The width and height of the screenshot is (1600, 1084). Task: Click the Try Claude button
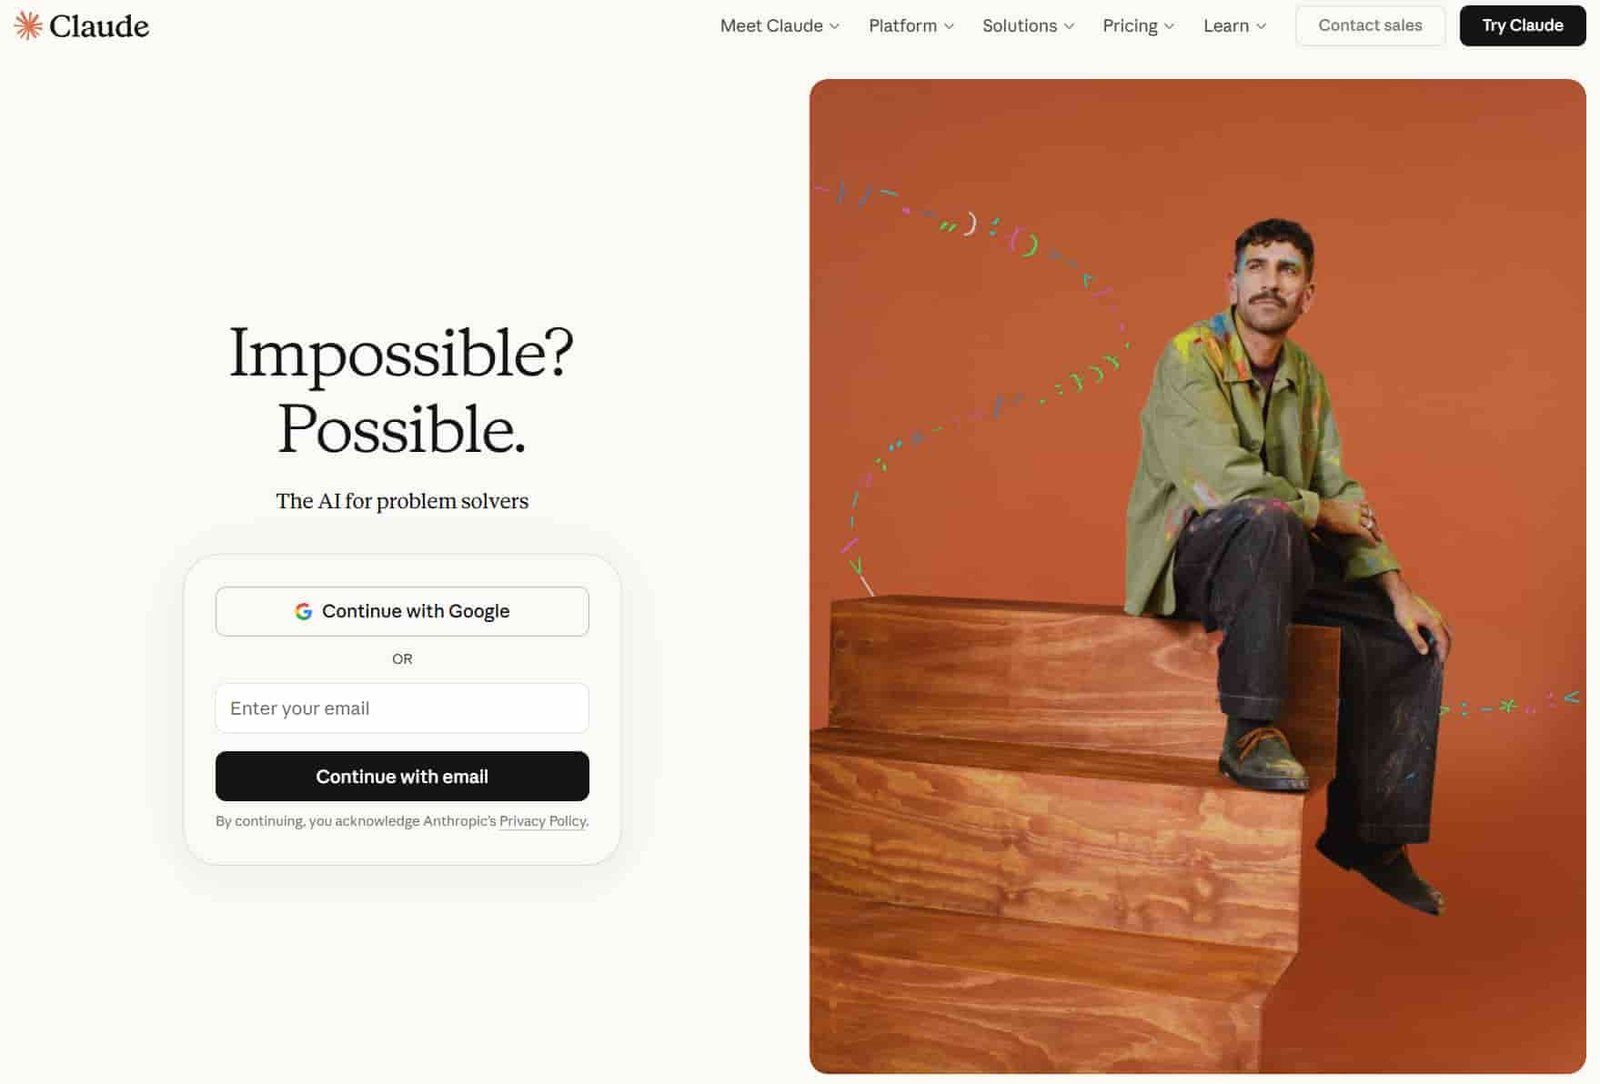pyautogui.click(x=1522, y=26)
